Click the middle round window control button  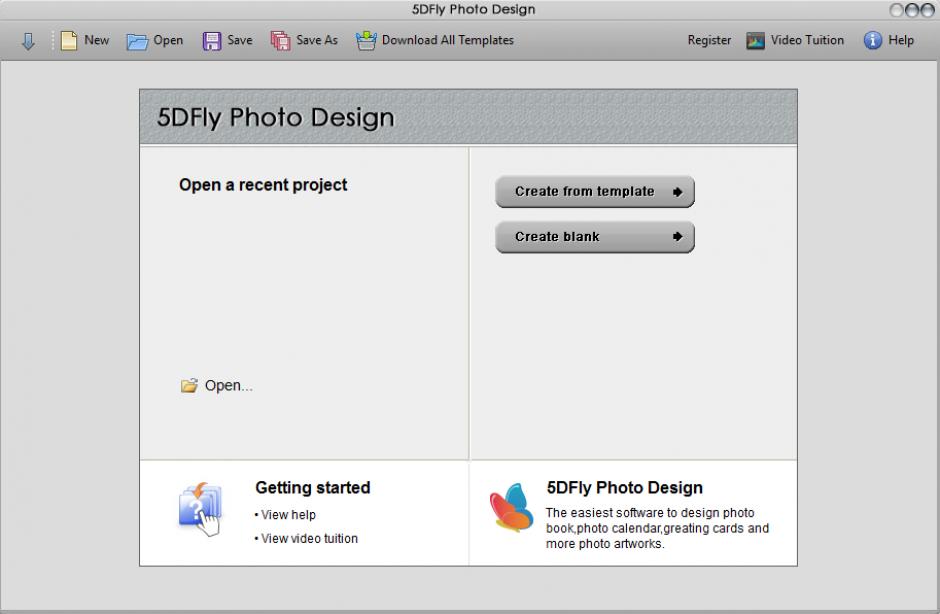point(912,10)
